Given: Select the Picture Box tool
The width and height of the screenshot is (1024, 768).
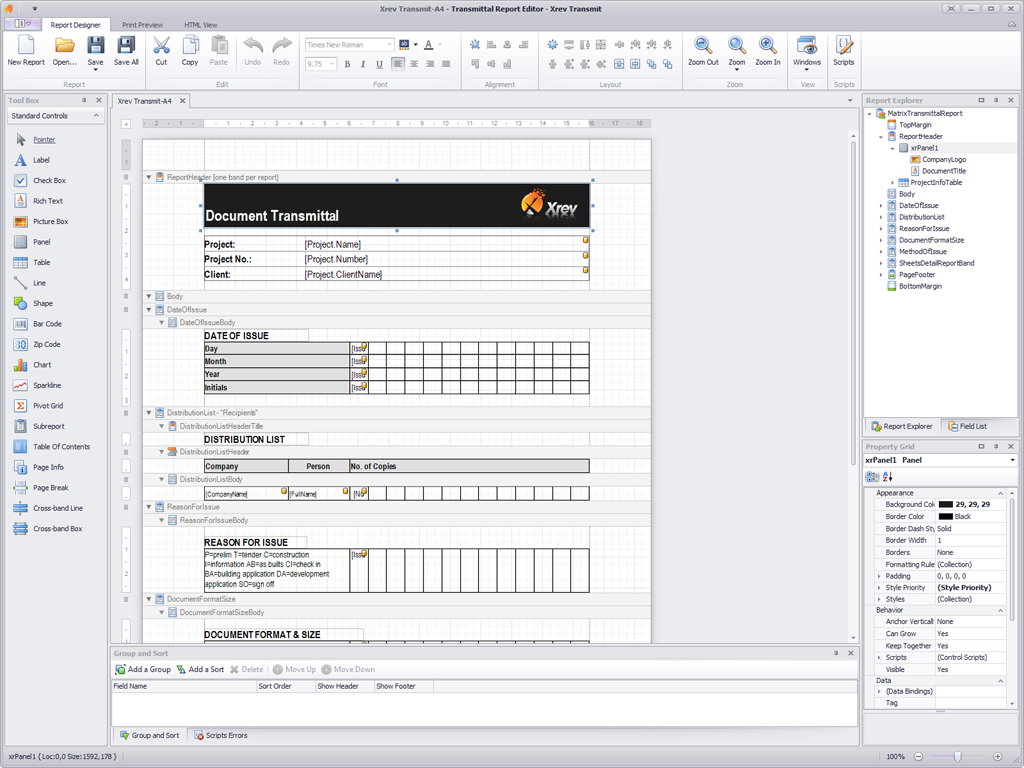Looking at the screenshot, I should [x=51, y=221].
